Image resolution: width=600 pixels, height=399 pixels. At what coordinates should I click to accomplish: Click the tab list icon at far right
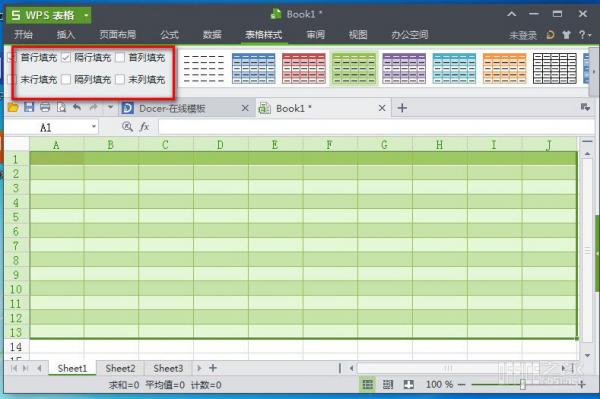click(x=585, y=107)
